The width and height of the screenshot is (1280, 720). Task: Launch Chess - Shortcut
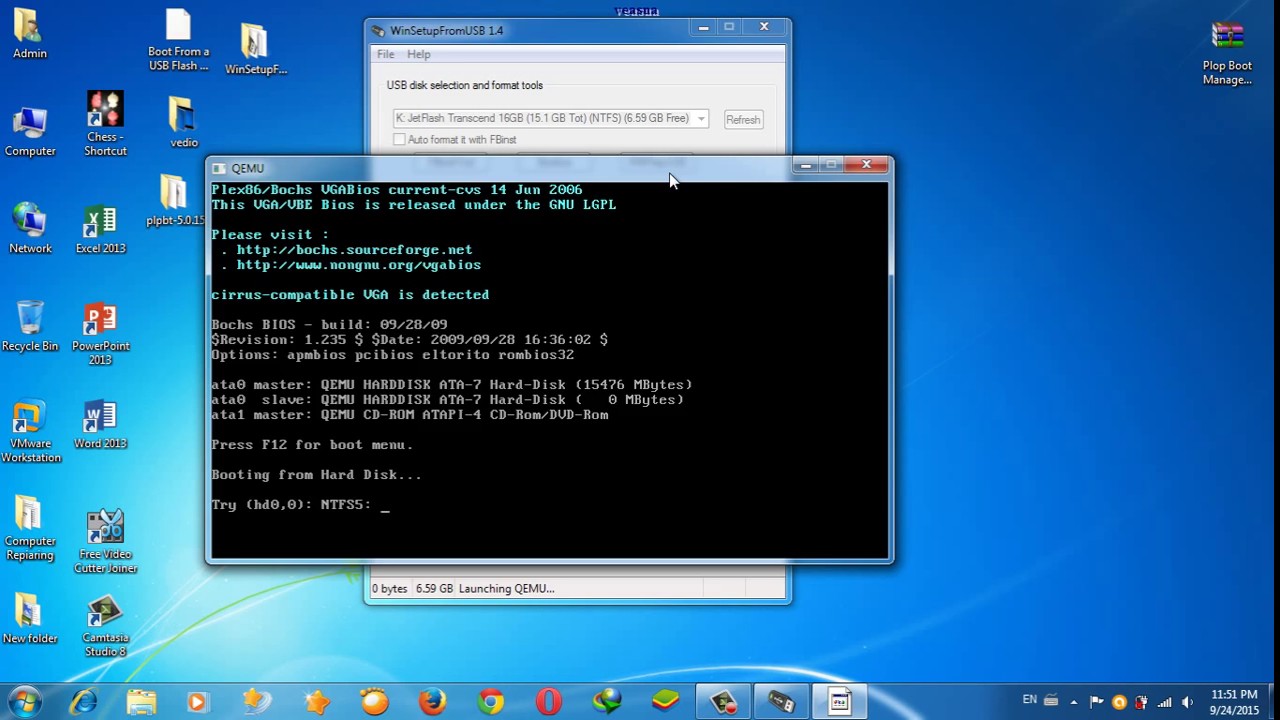(105, 125)
